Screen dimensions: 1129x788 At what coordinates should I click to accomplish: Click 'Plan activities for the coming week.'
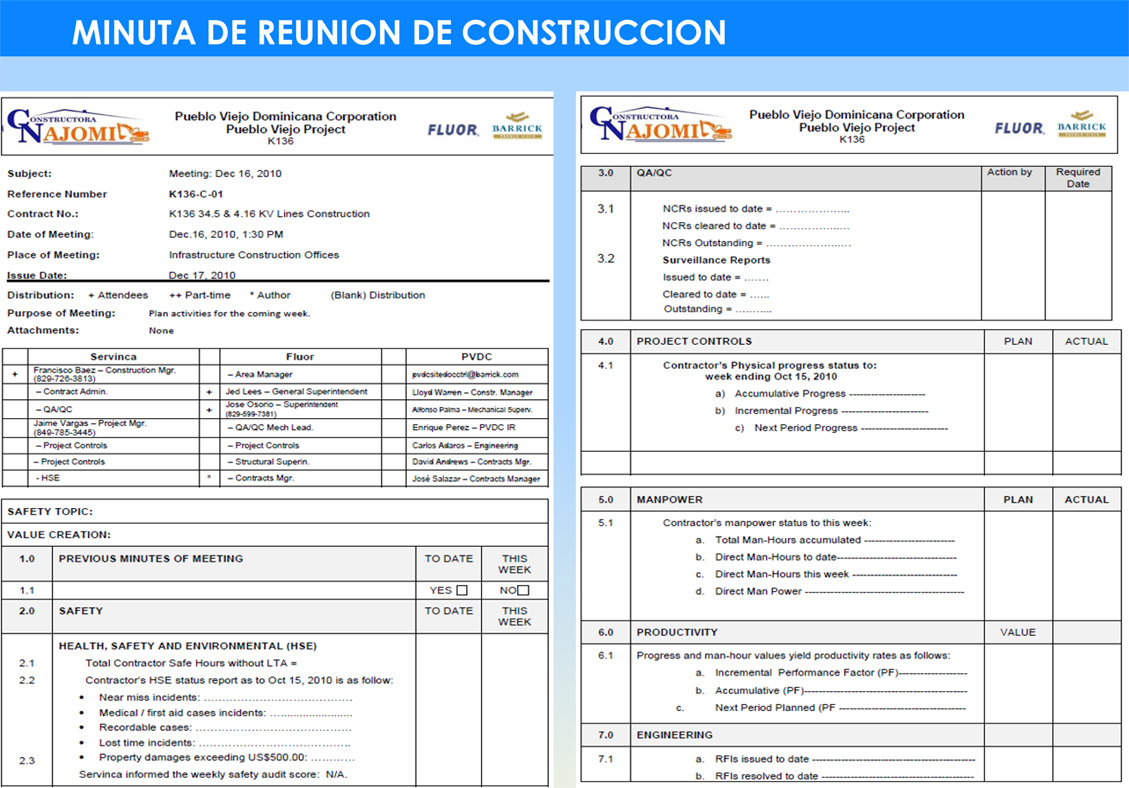click(230, 313)
